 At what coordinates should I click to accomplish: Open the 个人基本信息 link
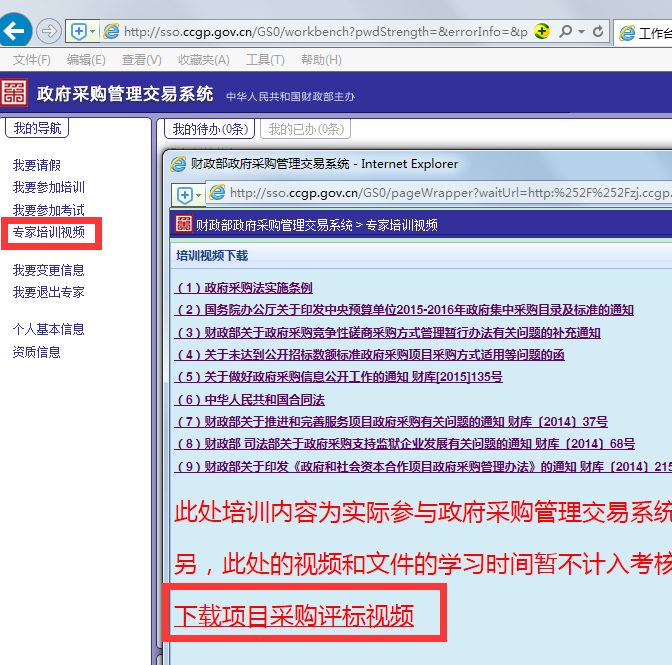pyautogui.click(x=49, y=330)
